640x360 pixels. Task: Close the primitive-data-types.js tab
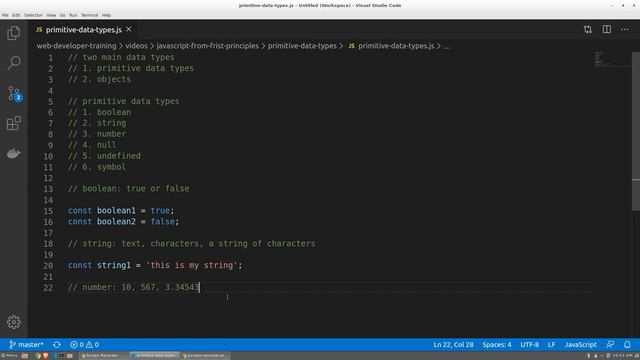[129, 29]
